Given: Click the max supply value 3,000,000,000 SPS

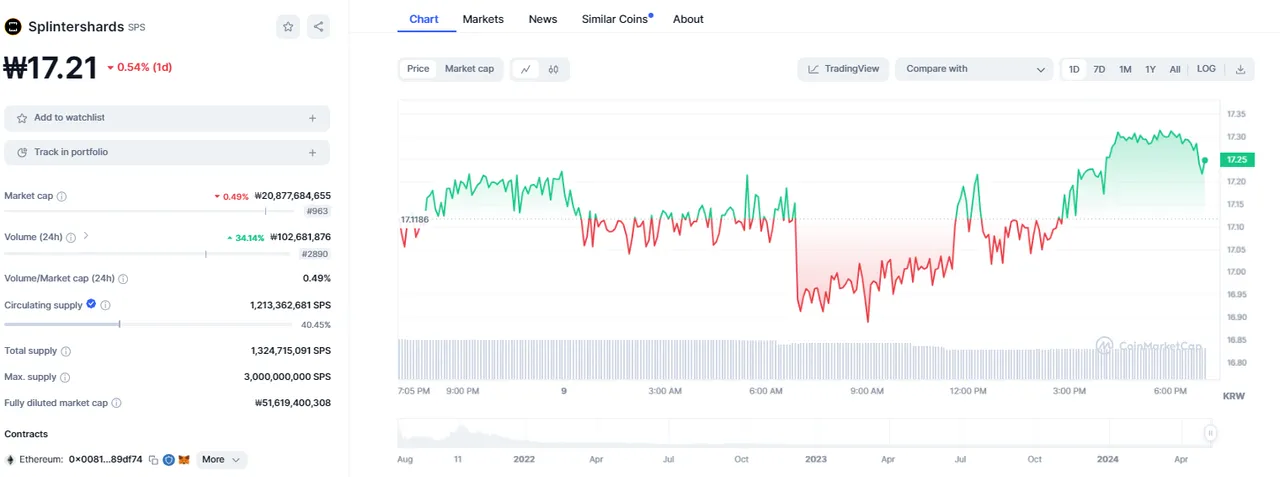Looking at the screenshot, I should tap(287, 377).
